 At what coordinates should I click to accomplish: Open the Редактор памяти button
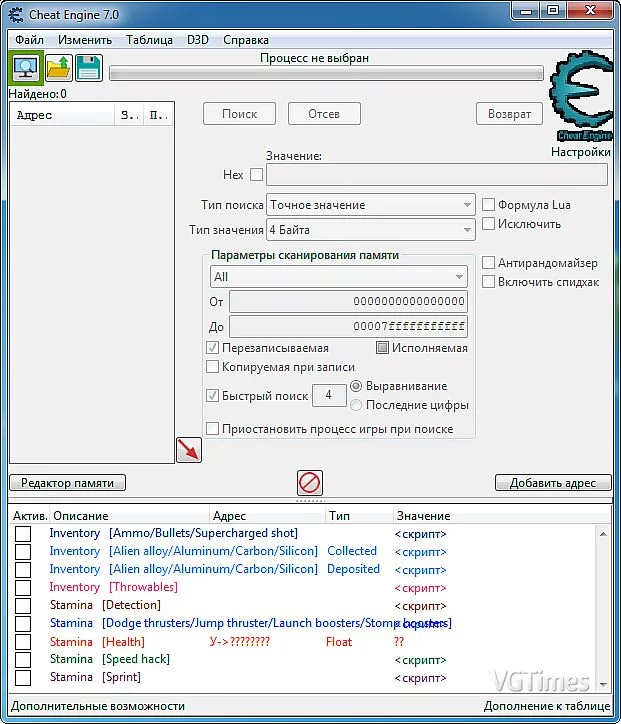67,483
